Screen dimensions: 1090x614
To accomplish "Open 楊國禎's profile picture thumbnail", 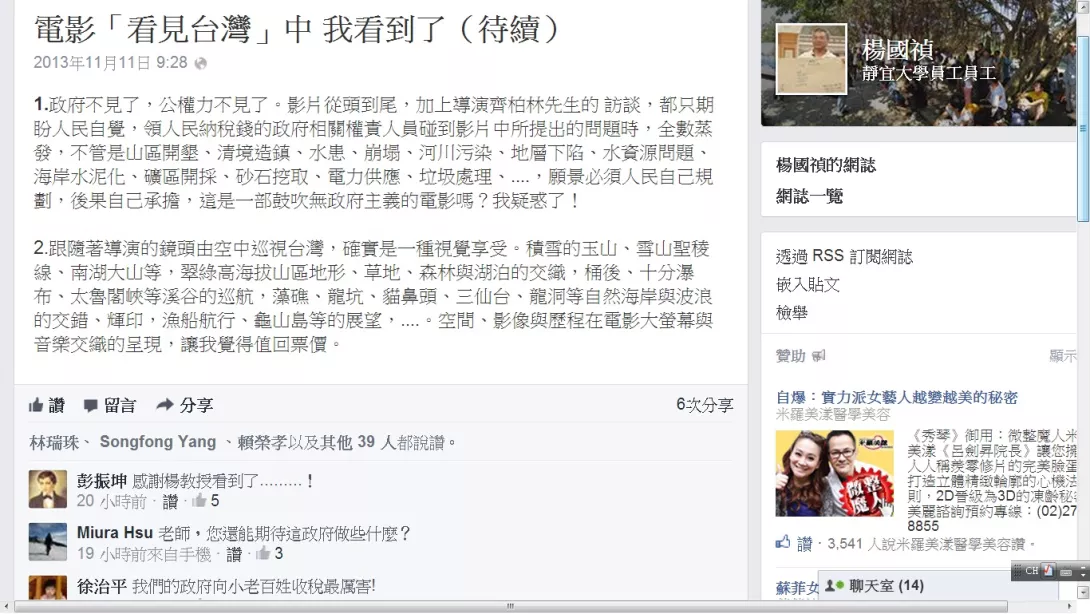I will tap(811, 58).
